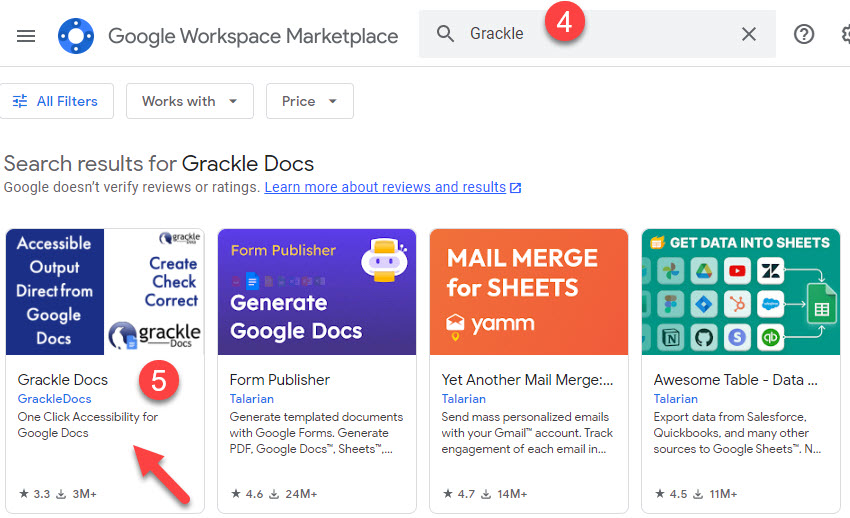Expand the Price dropdown

click(x=309, y=101)
